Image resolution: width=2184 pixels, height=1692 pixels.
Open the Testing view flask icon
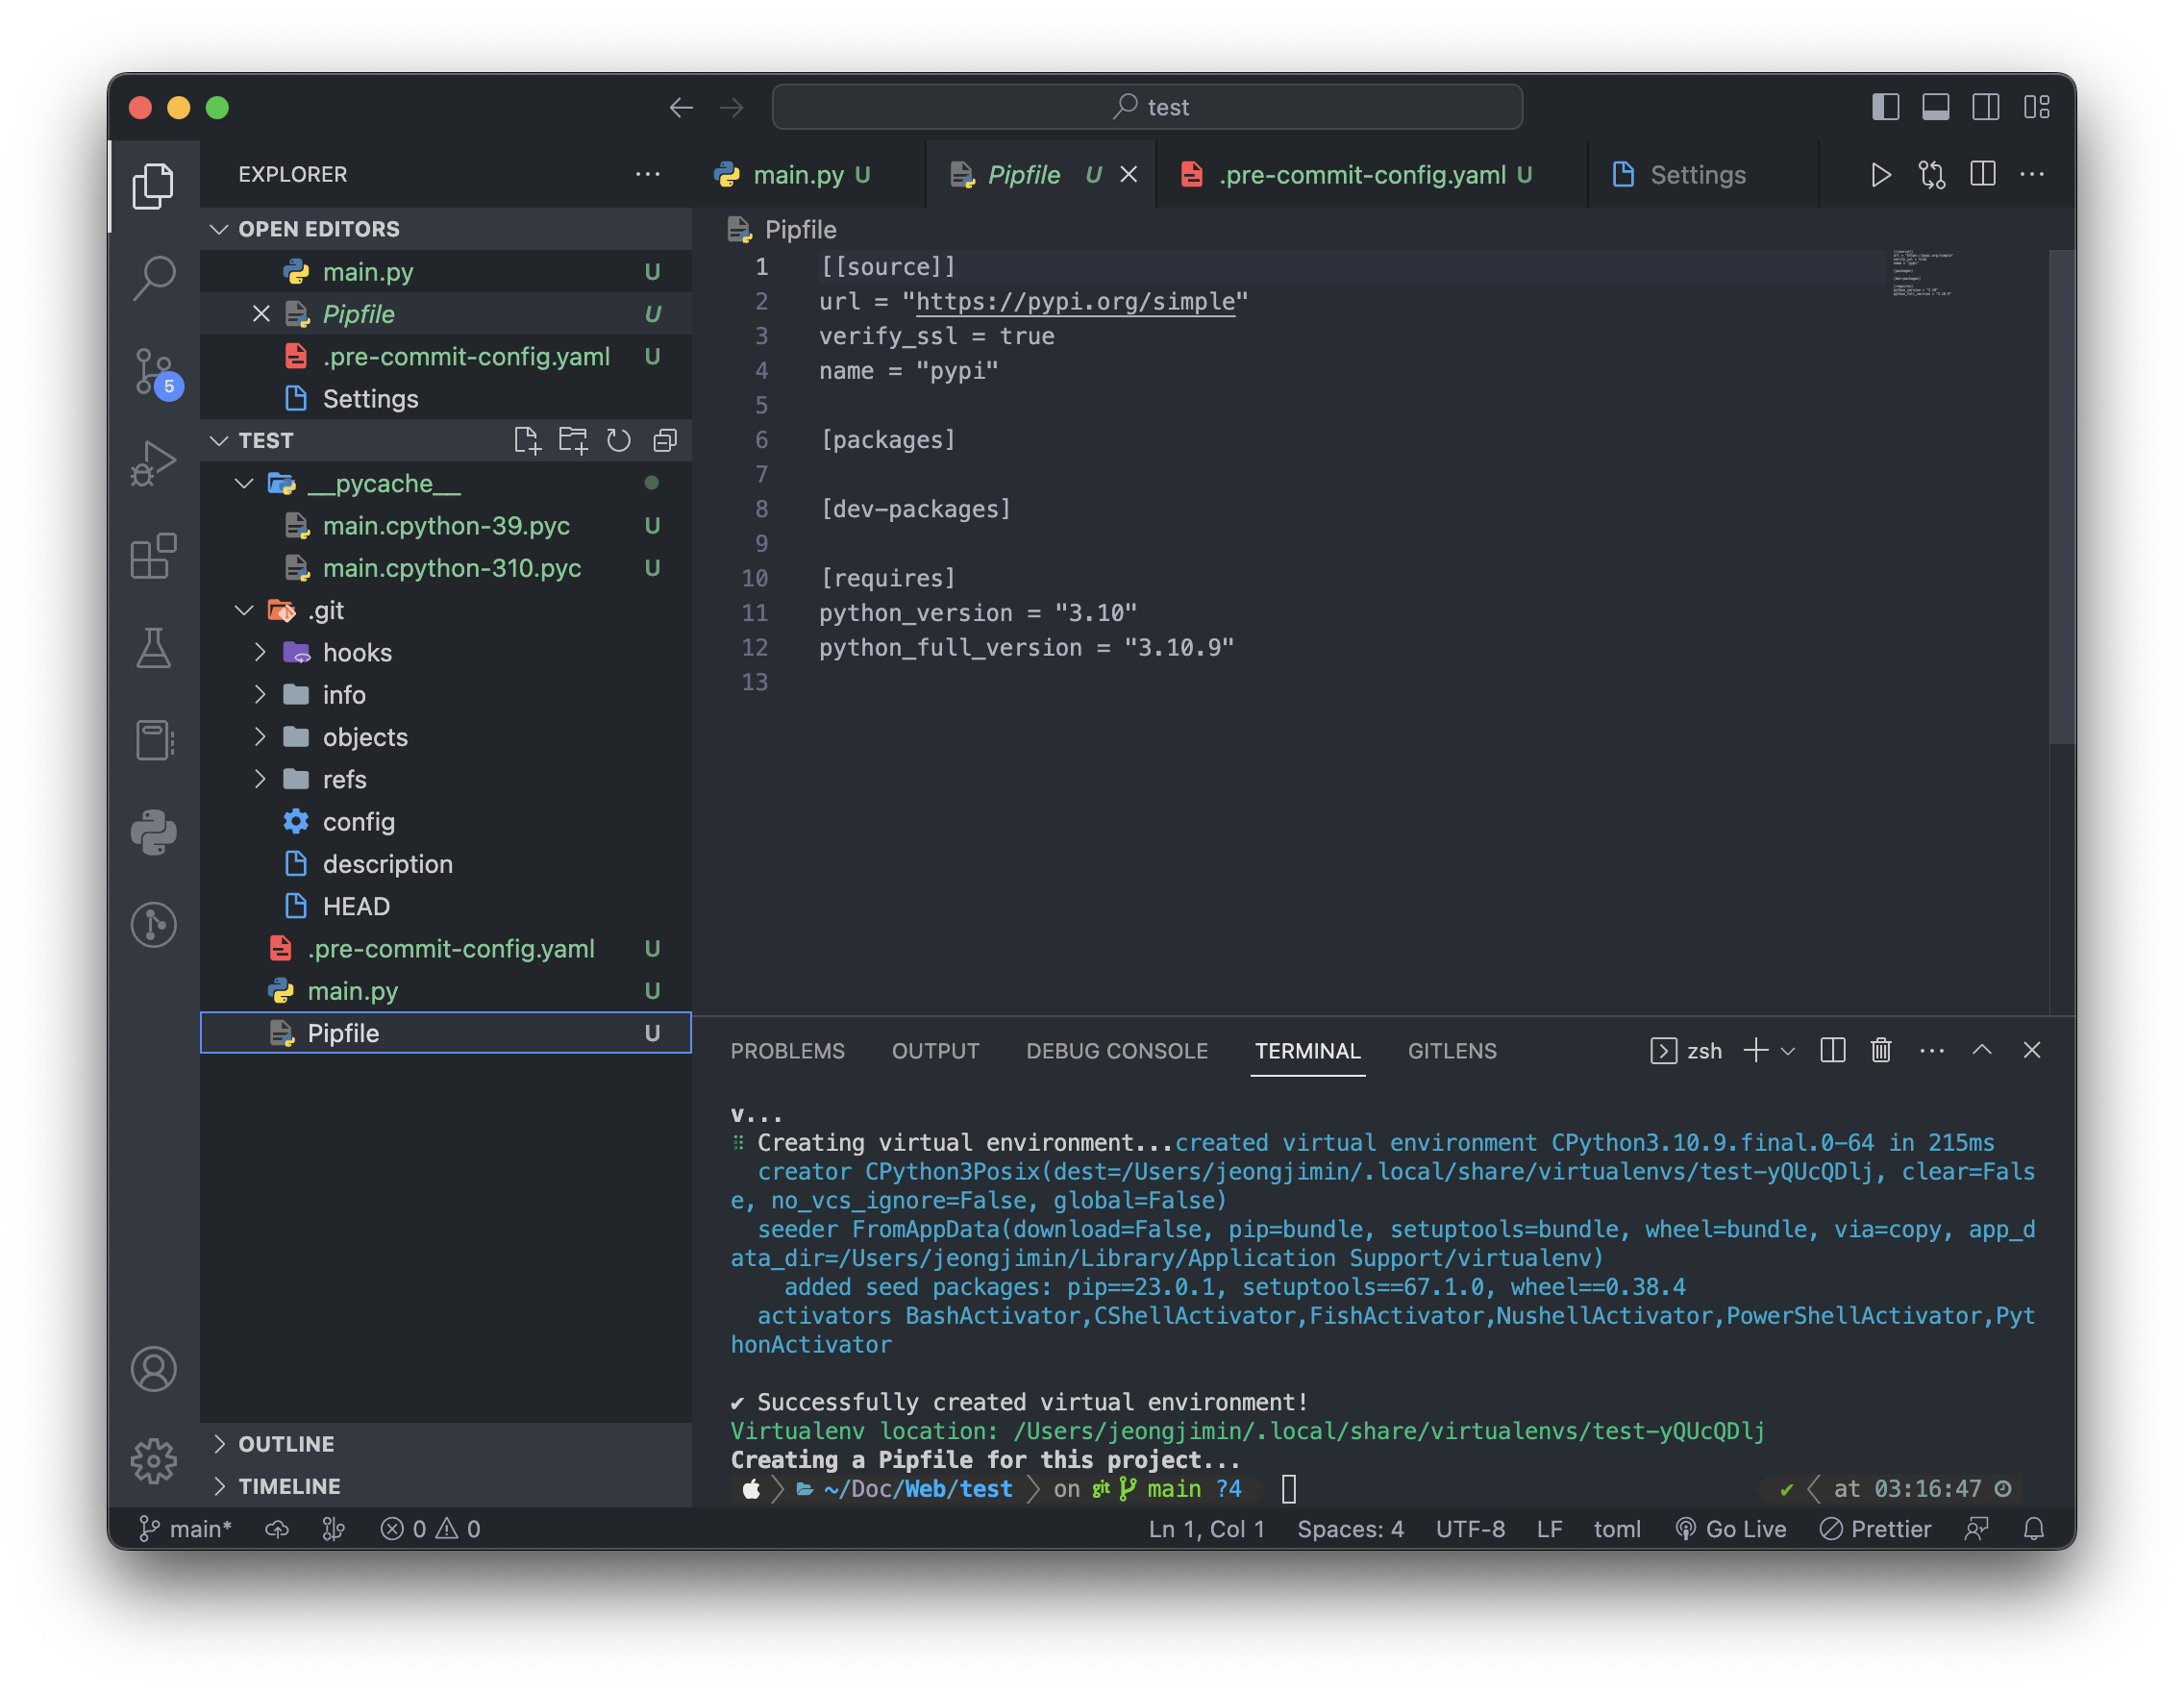(154, 648)
